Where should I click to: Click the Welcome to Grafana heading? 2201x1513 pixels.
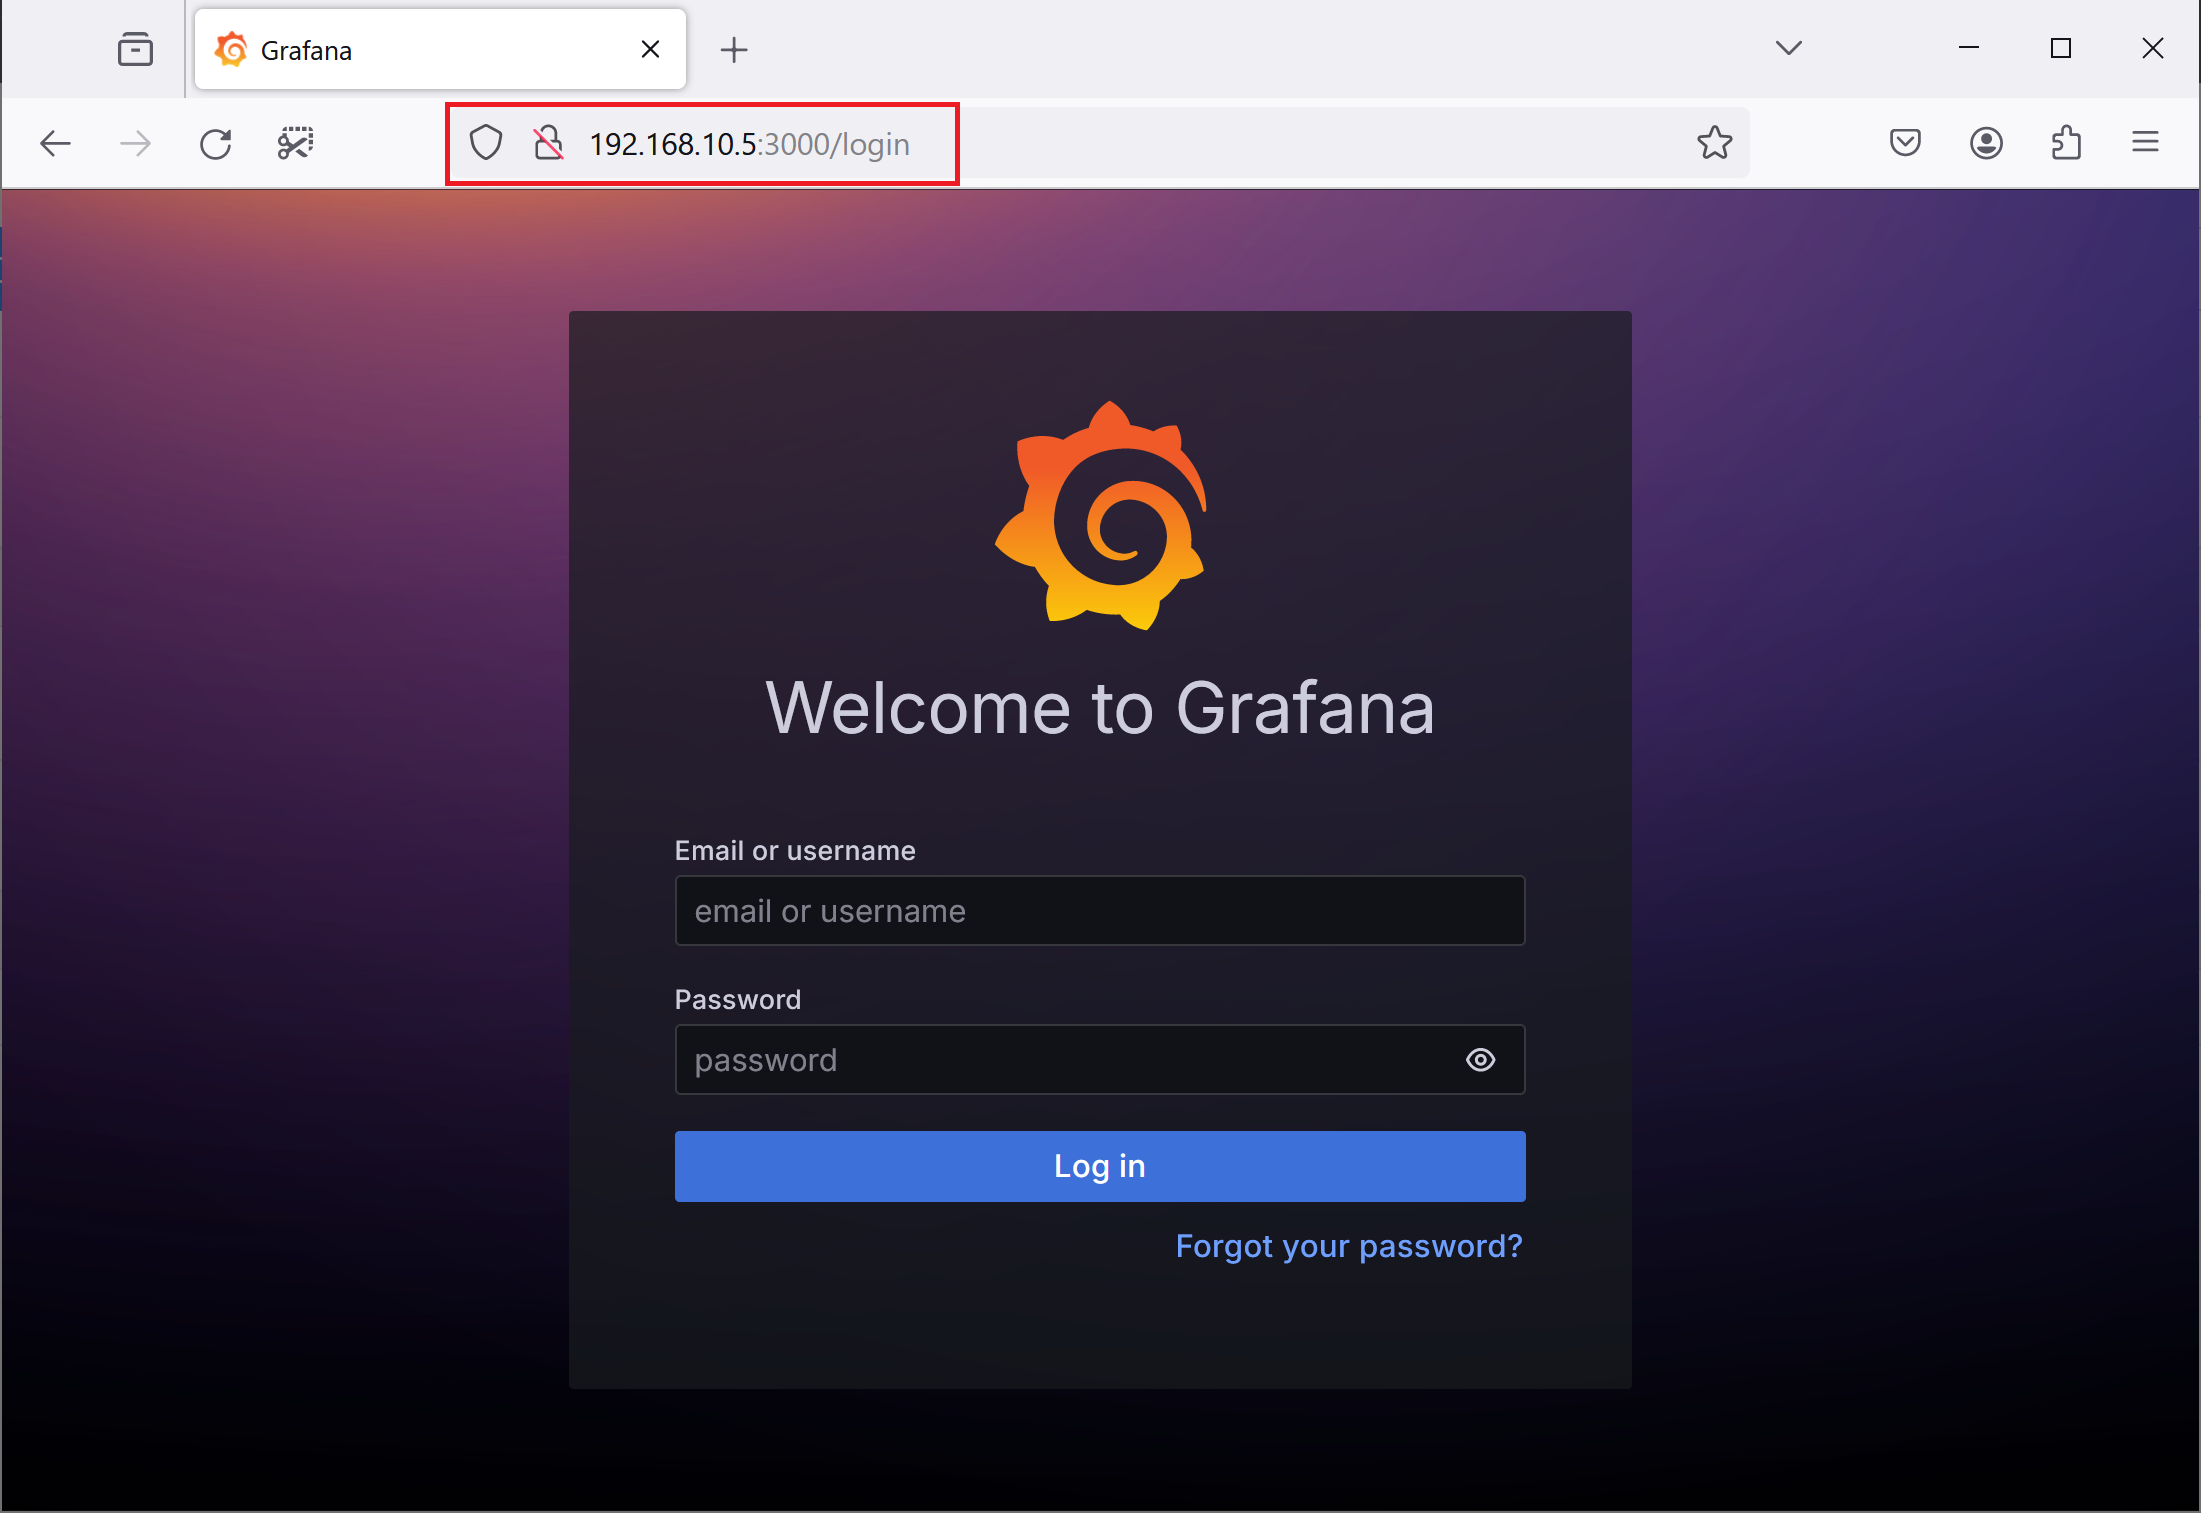1100,708
